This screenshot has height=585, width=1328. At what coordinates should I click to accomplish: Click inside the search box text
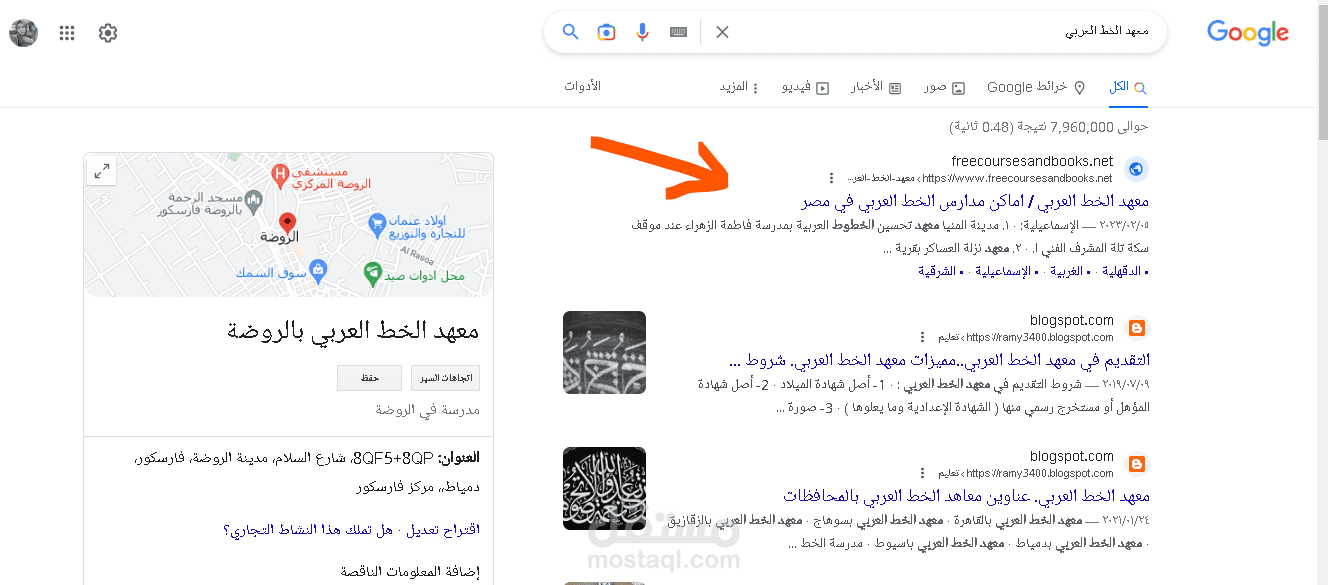point(1107,32)
